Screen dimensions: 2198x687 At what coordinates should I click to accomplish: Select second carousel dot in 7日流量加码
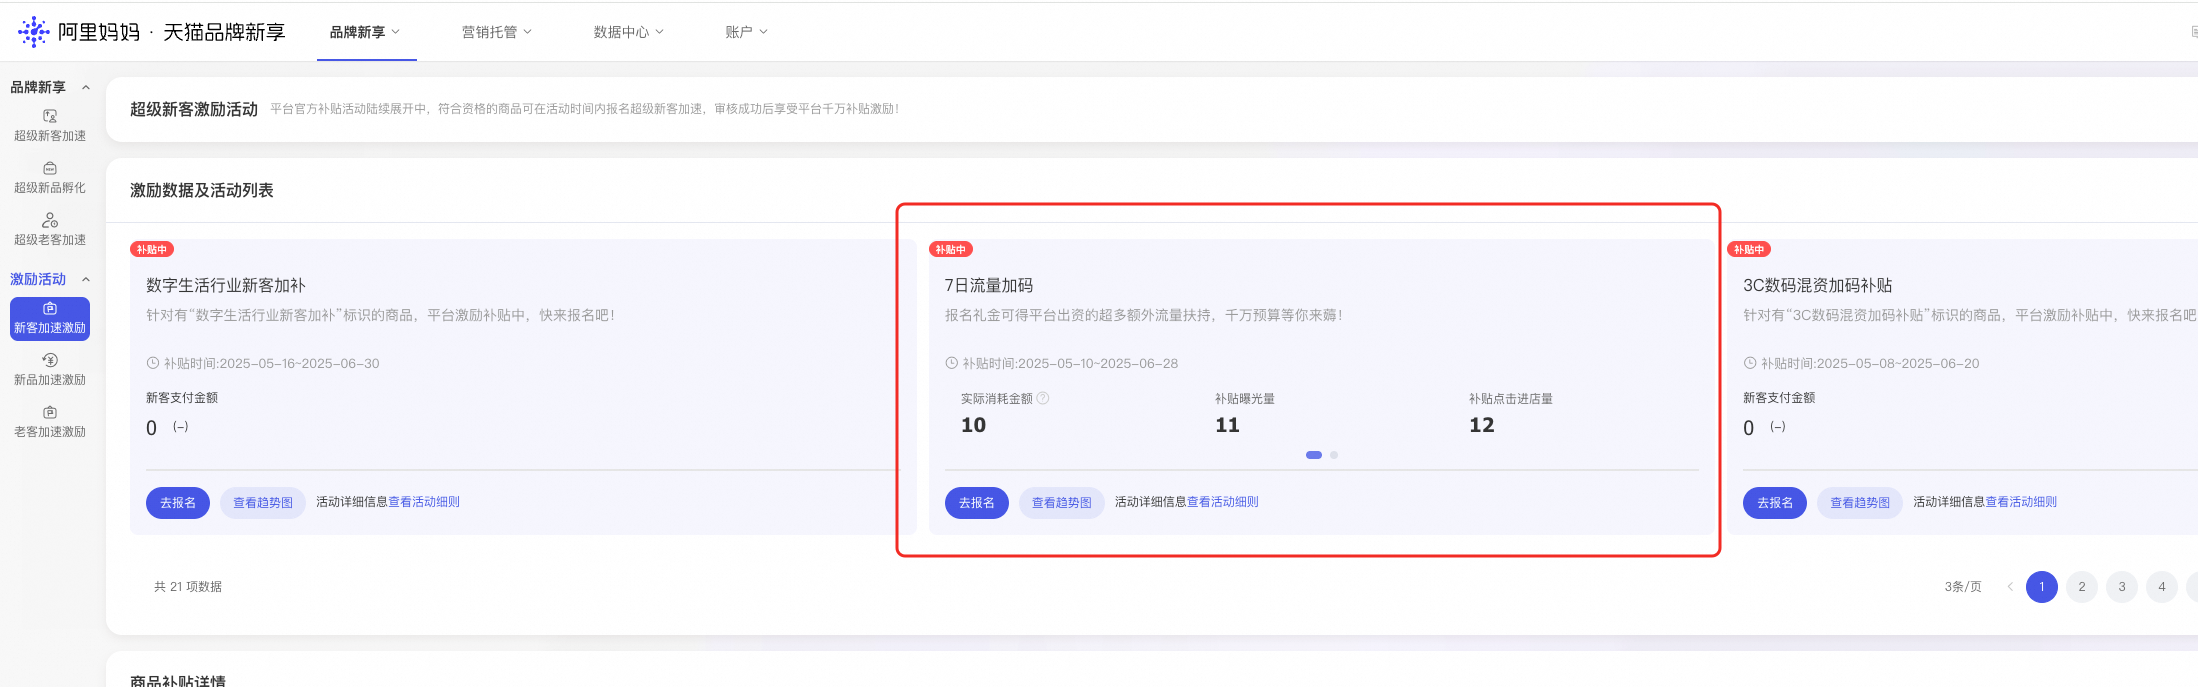(1334, 455)
